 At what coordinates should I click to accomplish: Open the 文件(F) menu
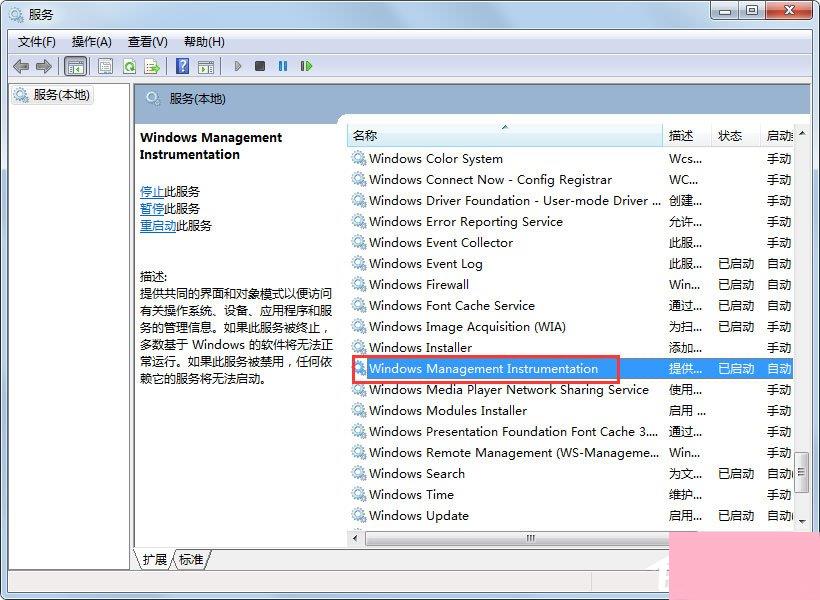pyautogui.click(x=37, y=42)
